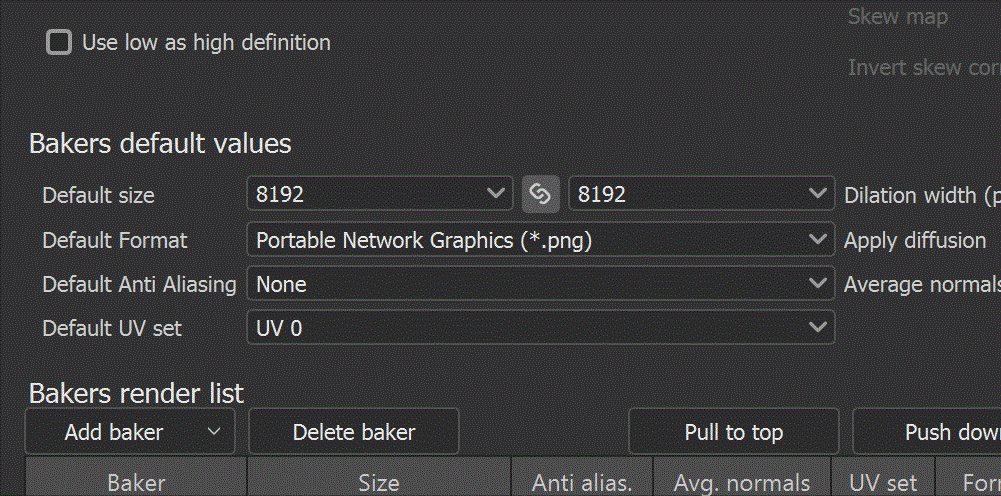
Task: Open the Default UV set dropdown
Action: click(541, 328)
